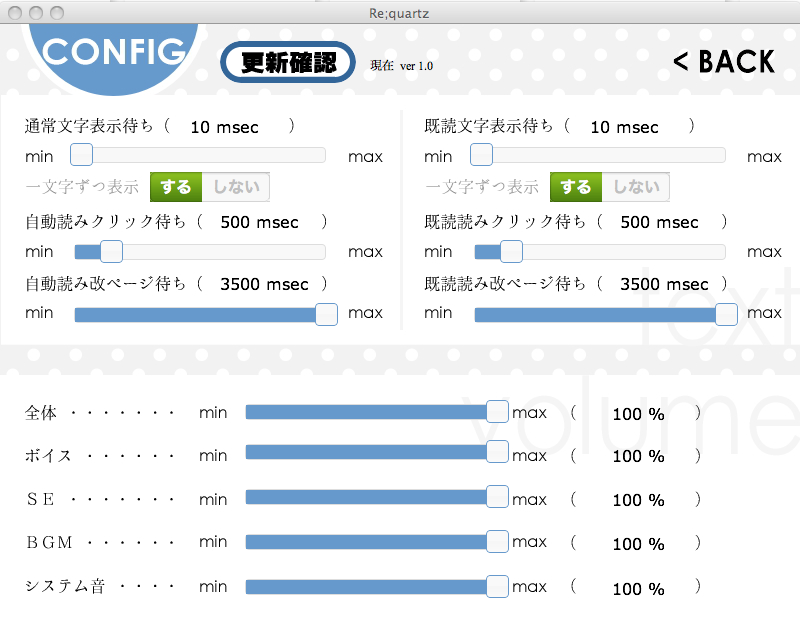Click the 既読読み改ページ待ち 3500 msec value
The width and height of the screenshot is (800, 624).
tap(664, 284)
